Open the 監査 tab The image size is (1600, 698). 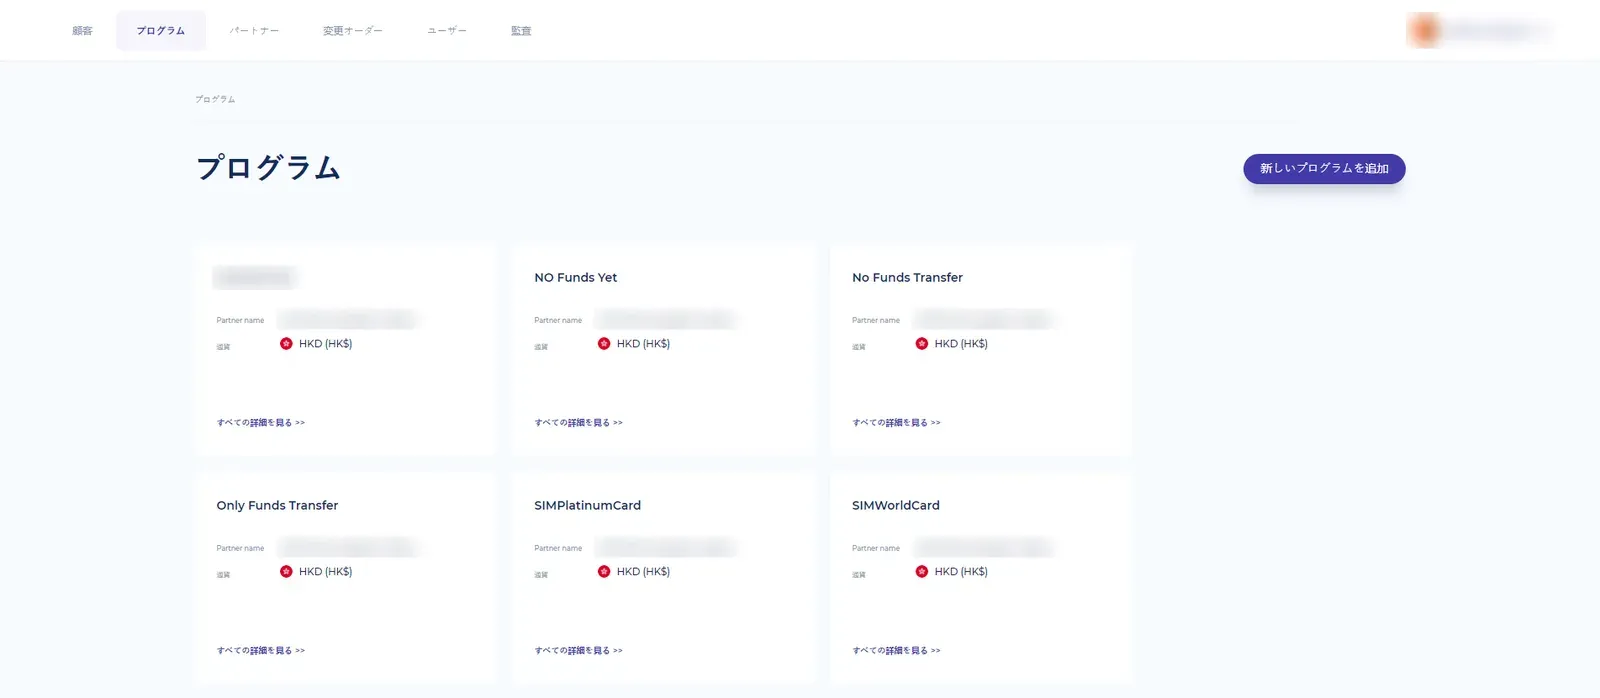coord(521,31)
